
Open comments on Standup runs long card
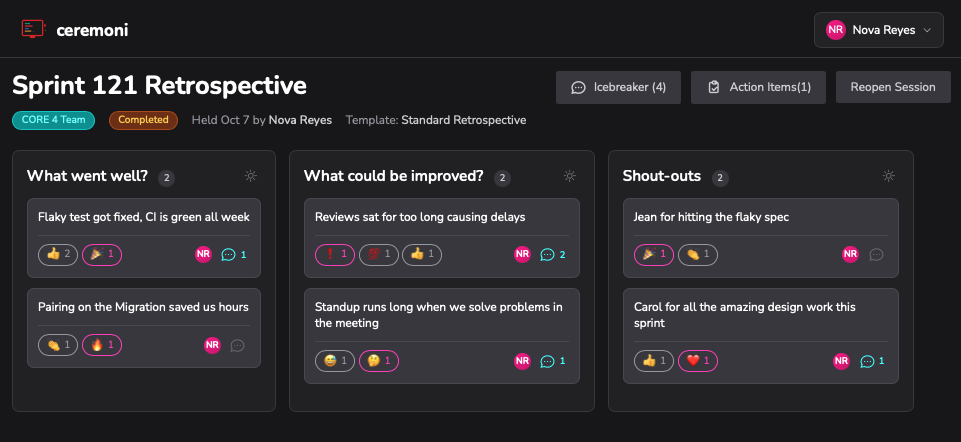(x=553, y=361)
